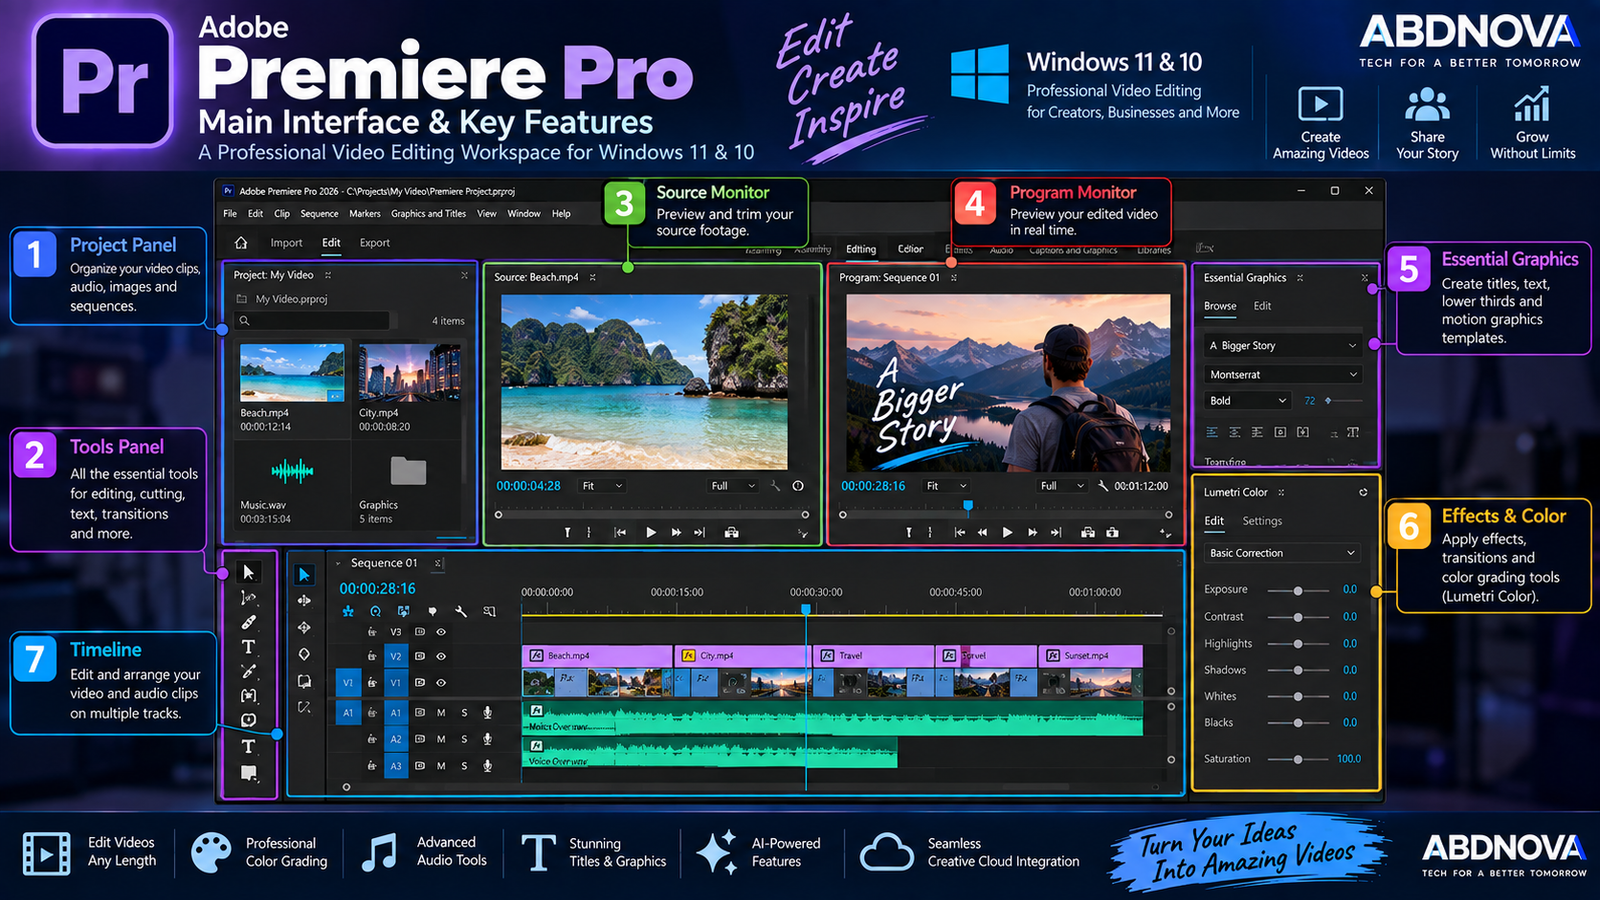Image resolution: width=1600 pixels, height=900 pixels.
Task: Open the Sequence menu
Action: coord(319,214)
